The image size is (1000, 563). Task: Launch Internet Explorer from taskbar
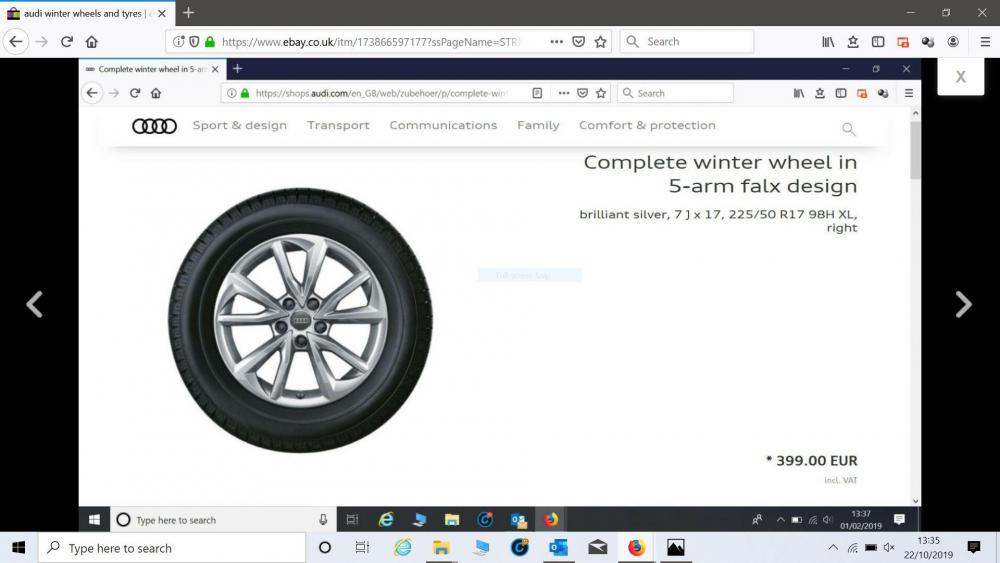[x=402, y=548]
